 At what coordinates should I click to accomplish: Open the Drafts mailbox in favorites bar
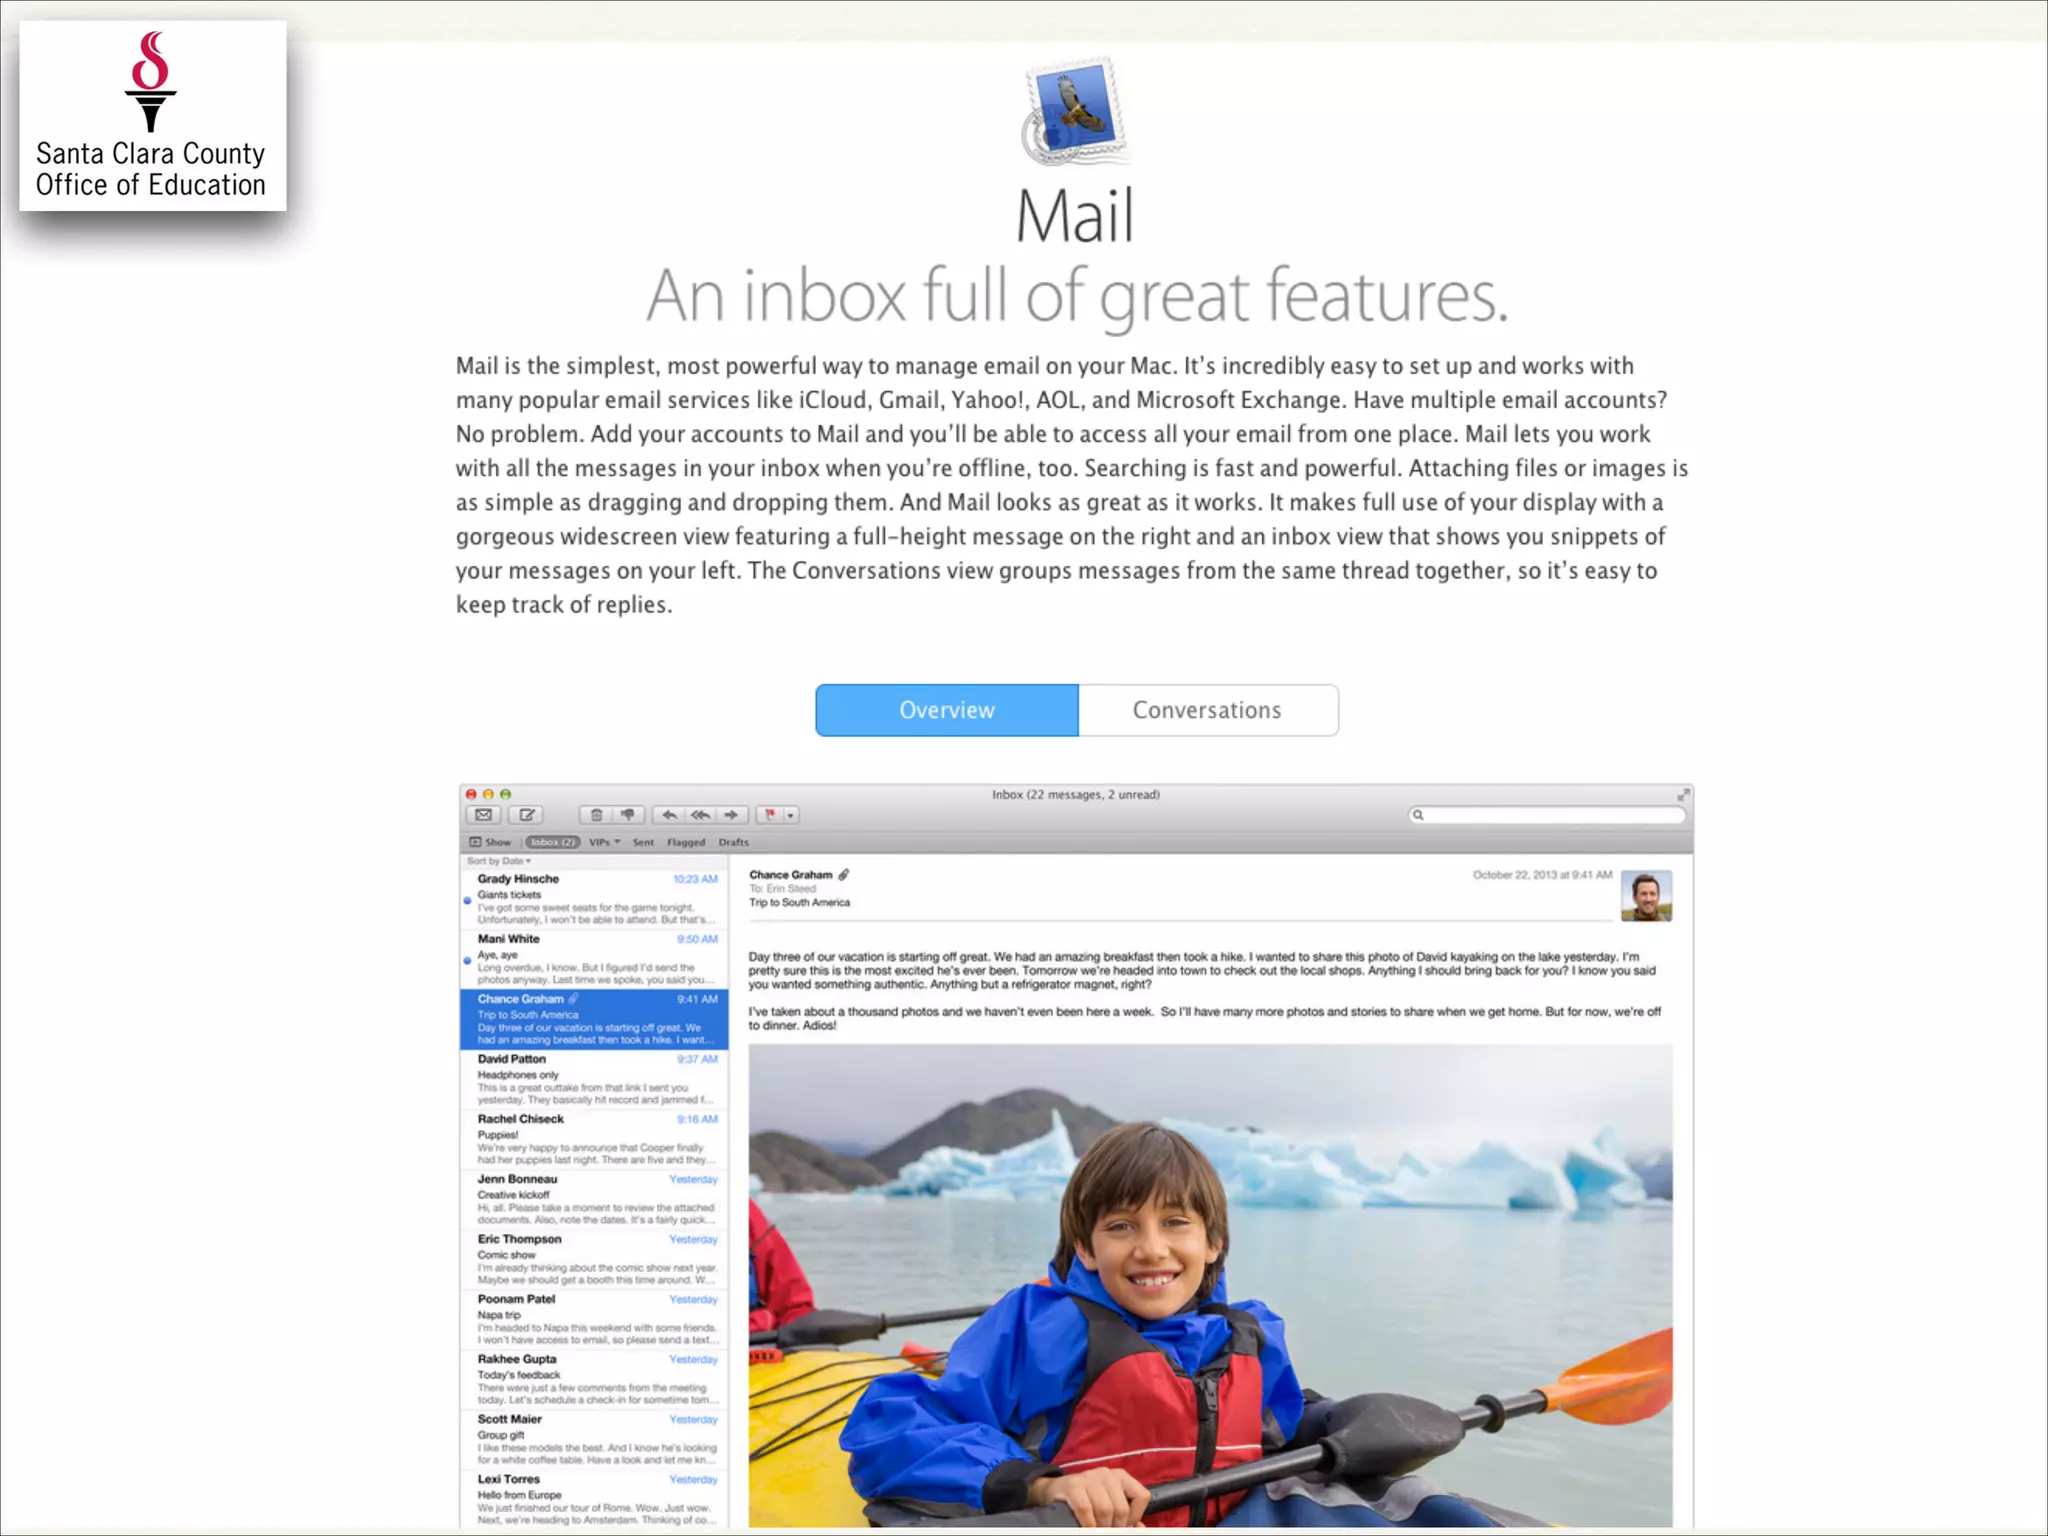click(x=733, y=842)
